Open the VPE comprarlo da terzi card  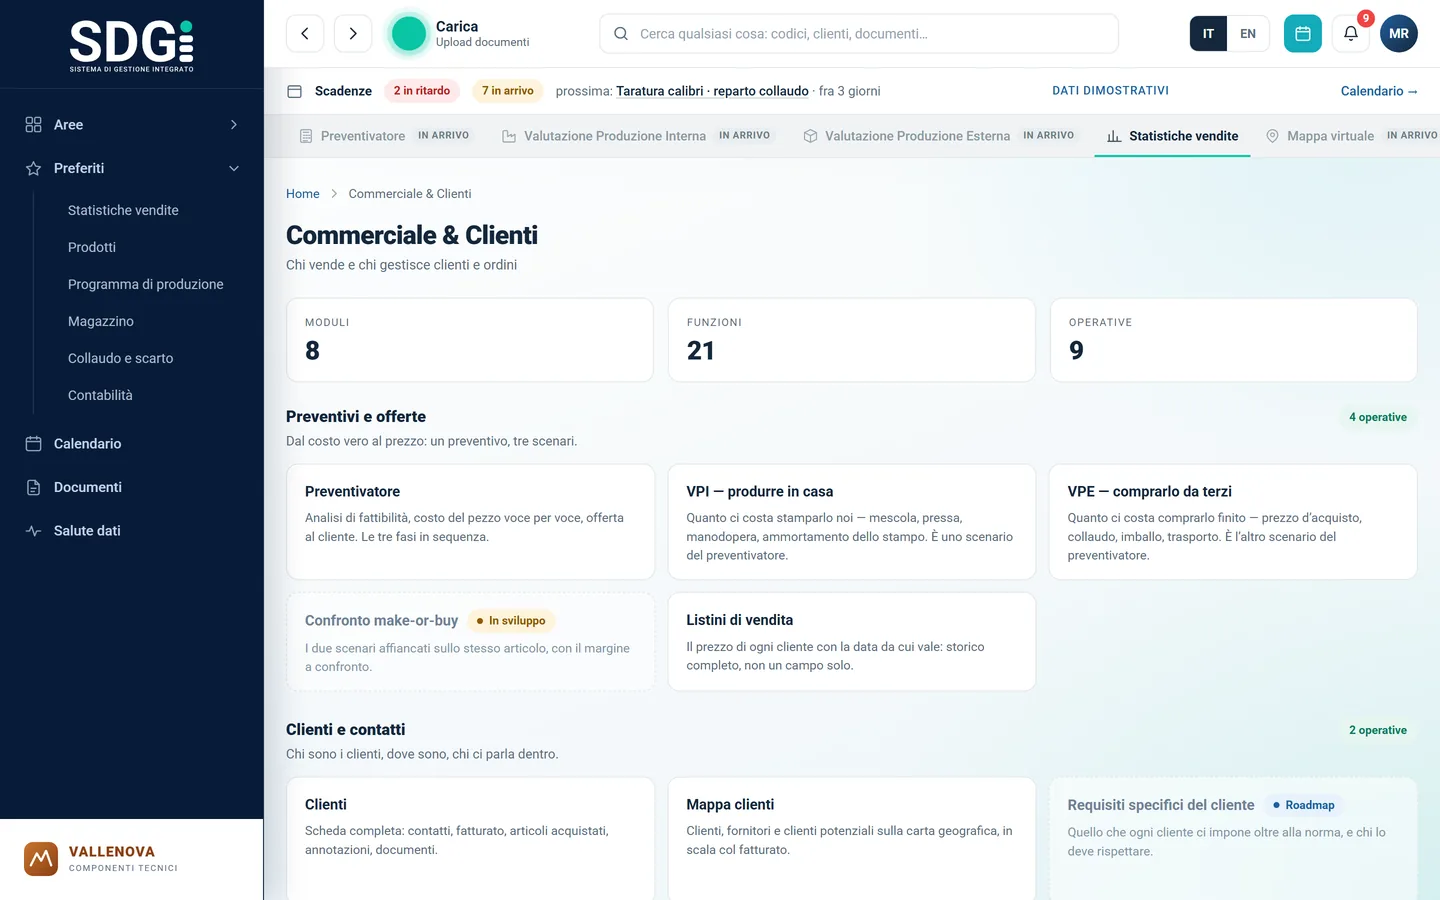(x=1233, y=522)
